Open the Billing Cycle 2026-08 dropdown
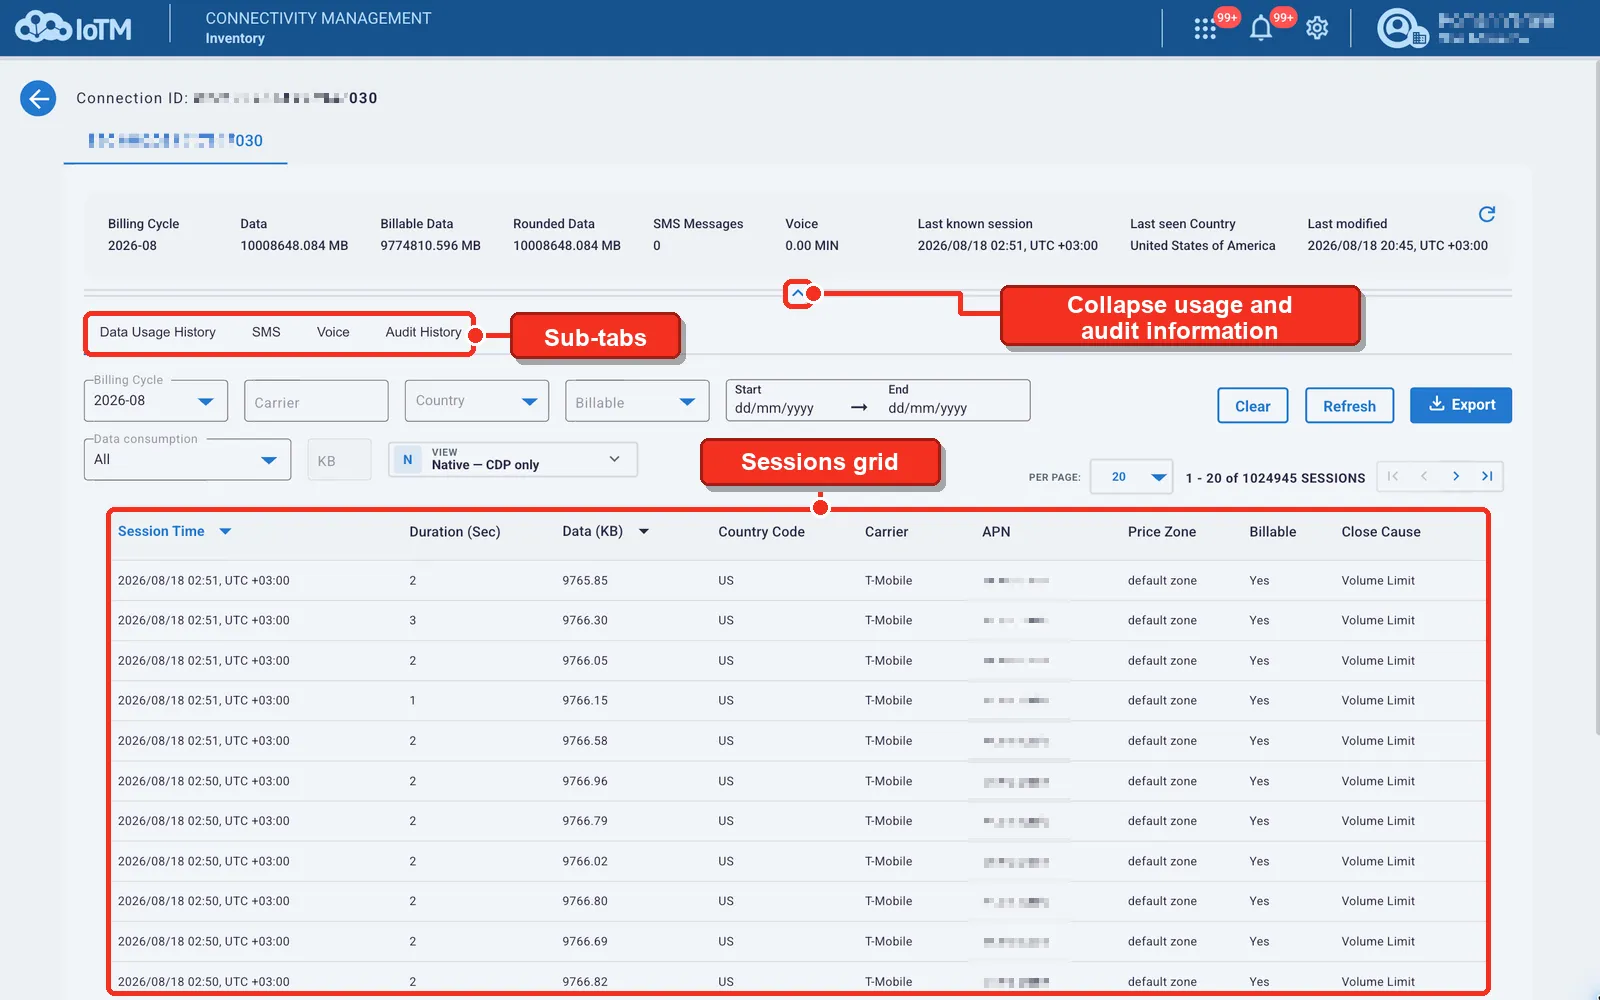The width and height of the screenshot is (1600, 1000). 156,401
